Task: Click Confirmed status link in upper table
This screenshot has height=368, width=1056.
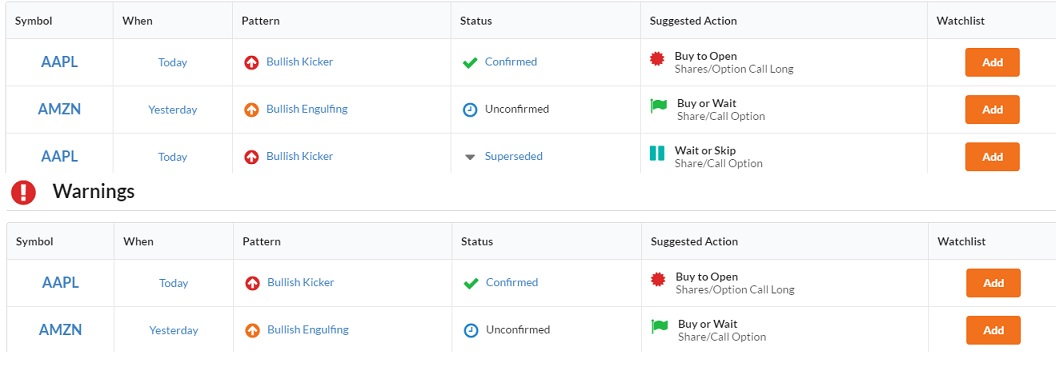Action: 511,61
